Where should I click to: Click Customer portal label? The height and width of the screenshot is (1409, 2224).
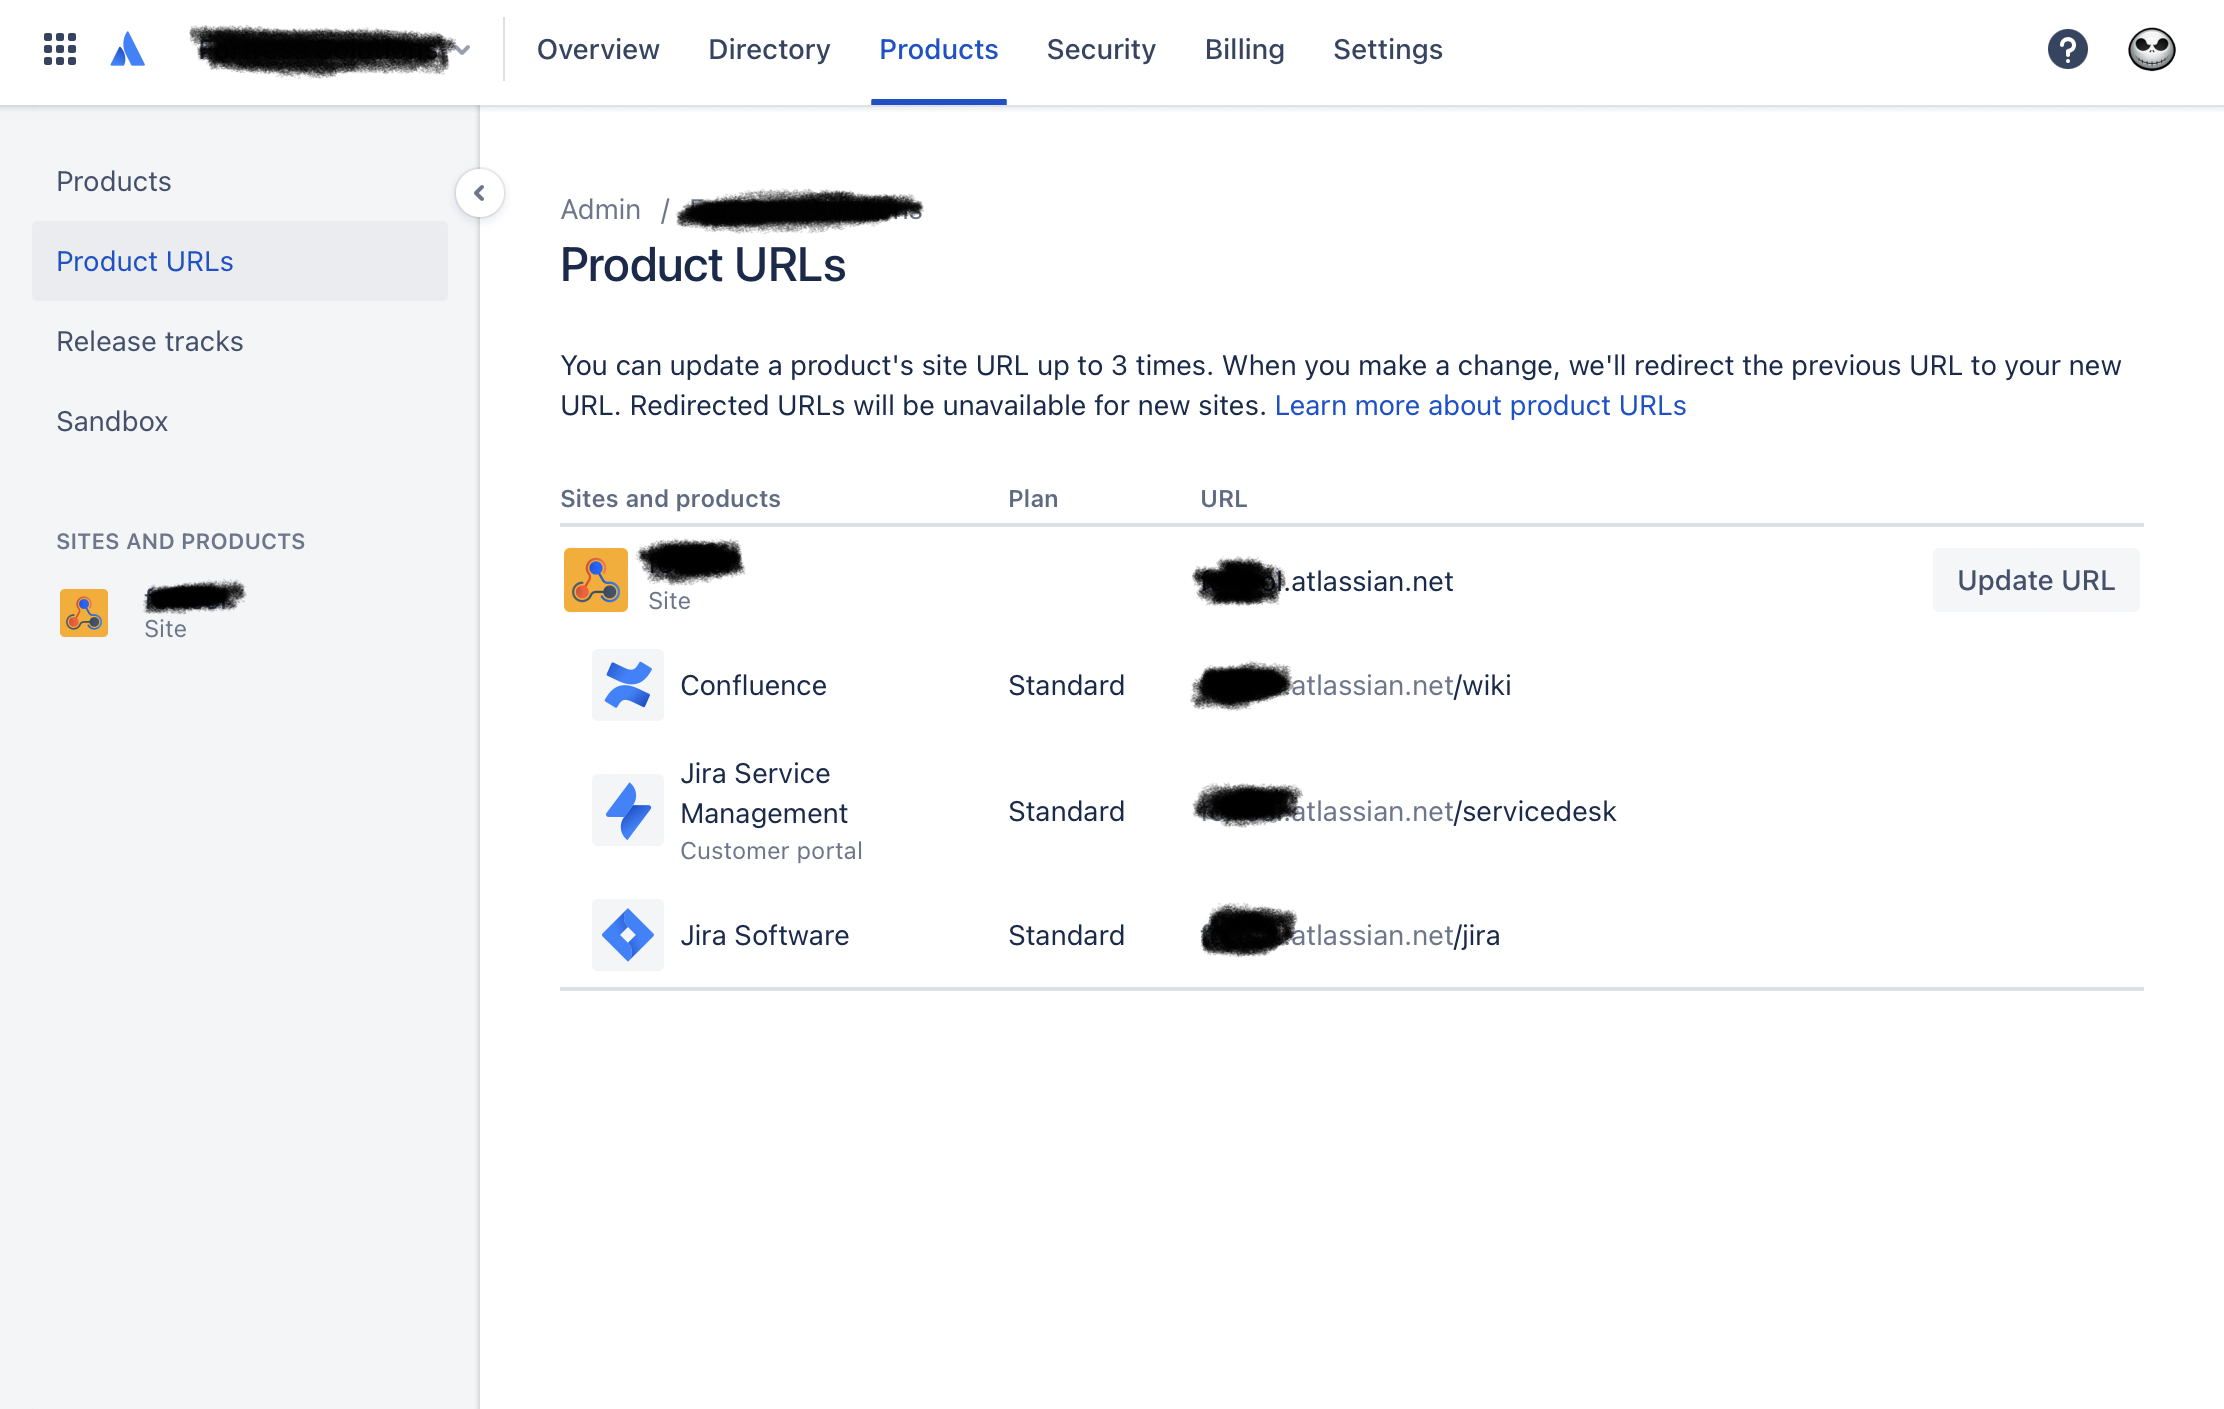tap(771, 851)
